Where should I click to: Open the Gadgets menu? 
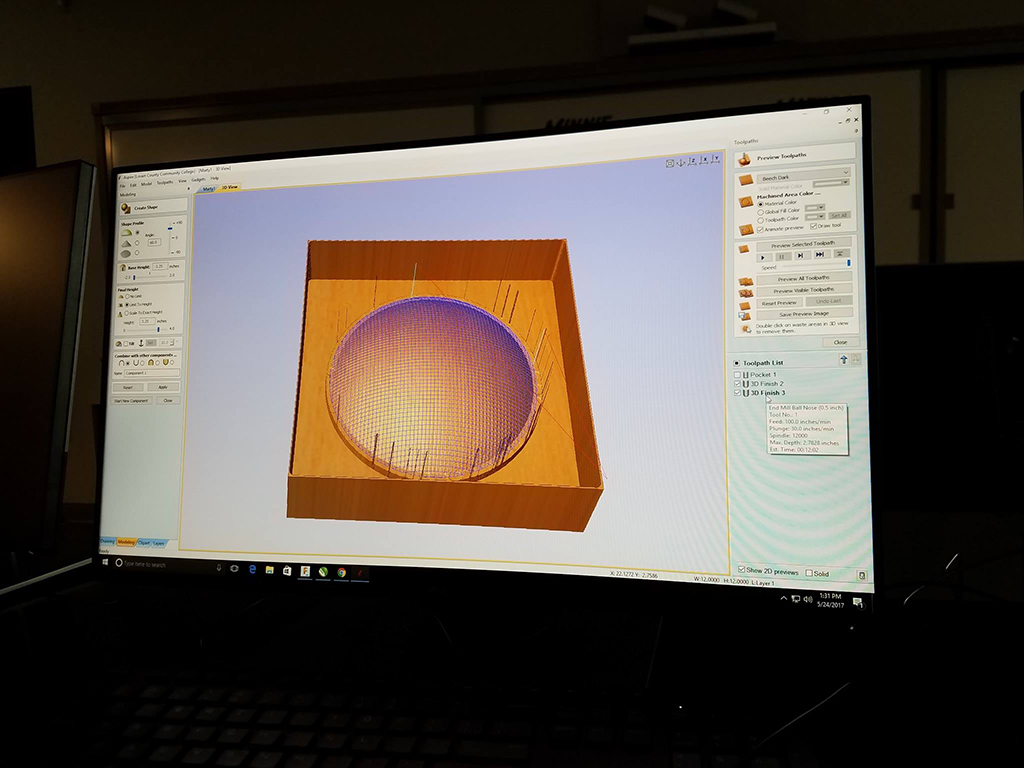tap(198, 180)
